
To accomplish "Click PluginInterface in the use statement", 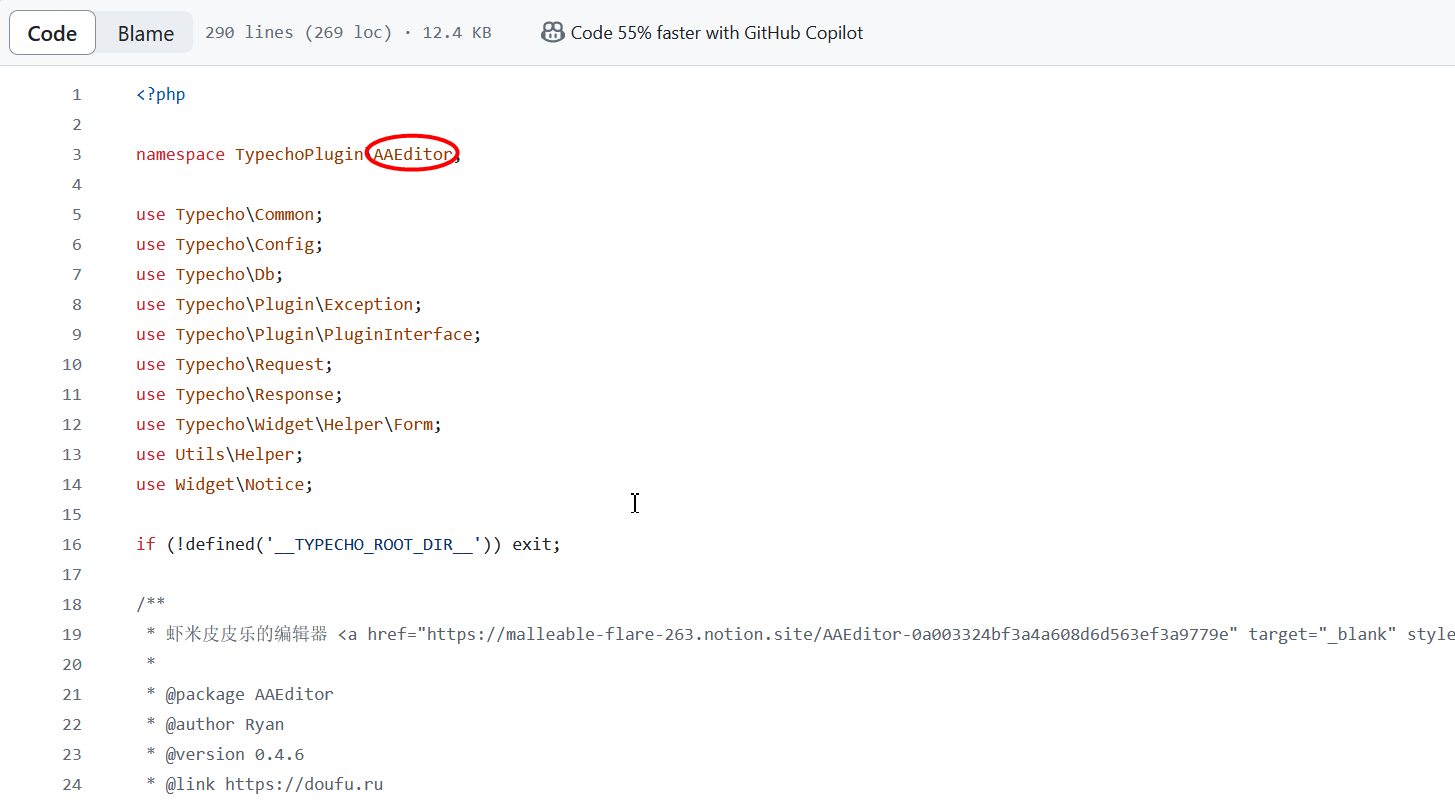I will pos(413,334).
